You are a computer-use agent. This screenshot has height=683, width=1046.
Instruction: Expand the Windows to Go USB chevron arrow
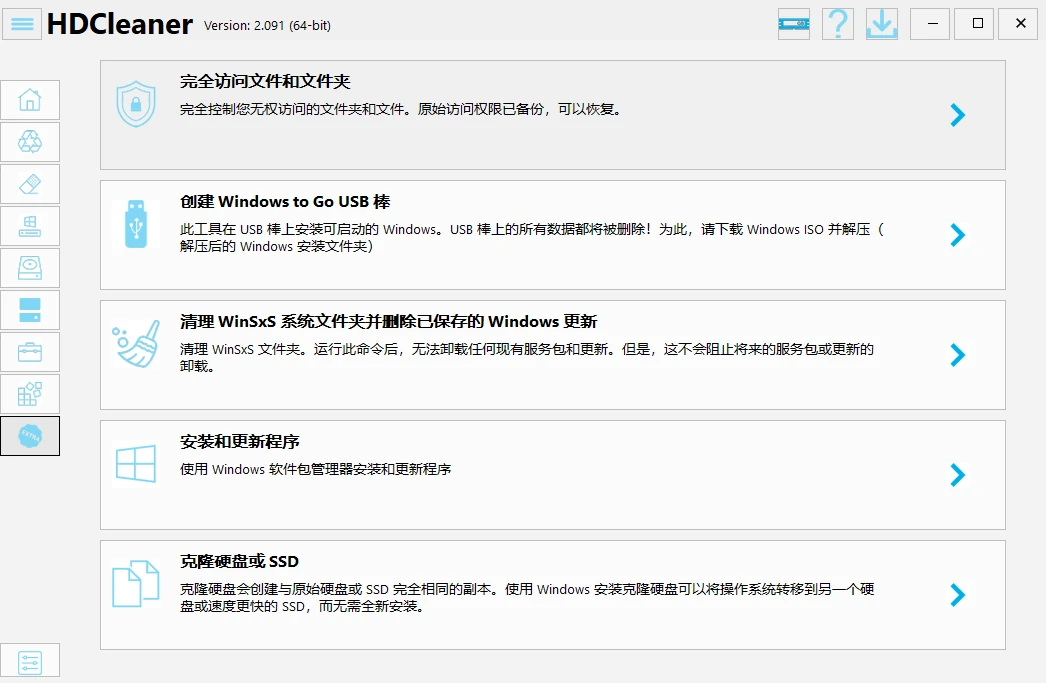click(x=957, y=235)
